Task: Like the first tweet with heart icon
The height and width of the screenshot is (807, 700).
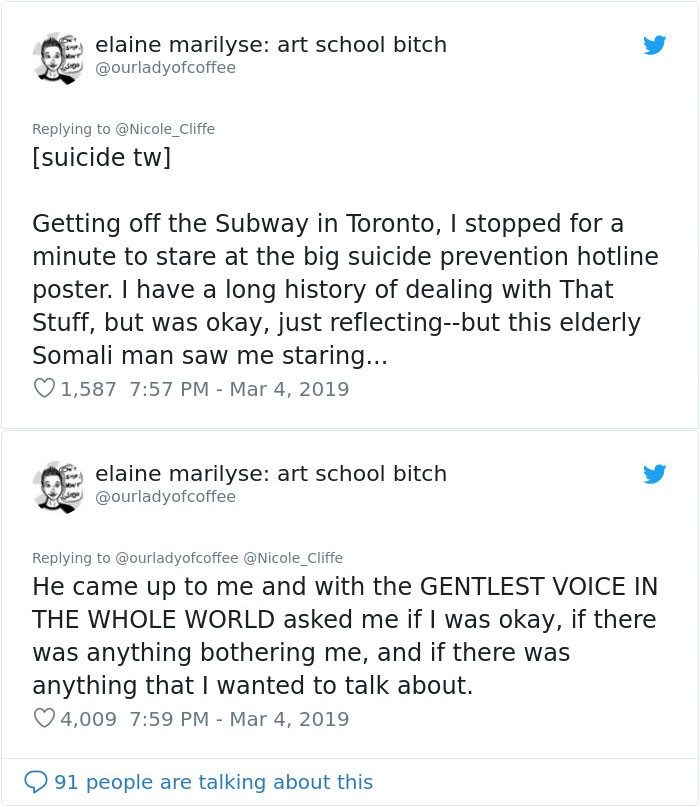Action: click(44, 389)
